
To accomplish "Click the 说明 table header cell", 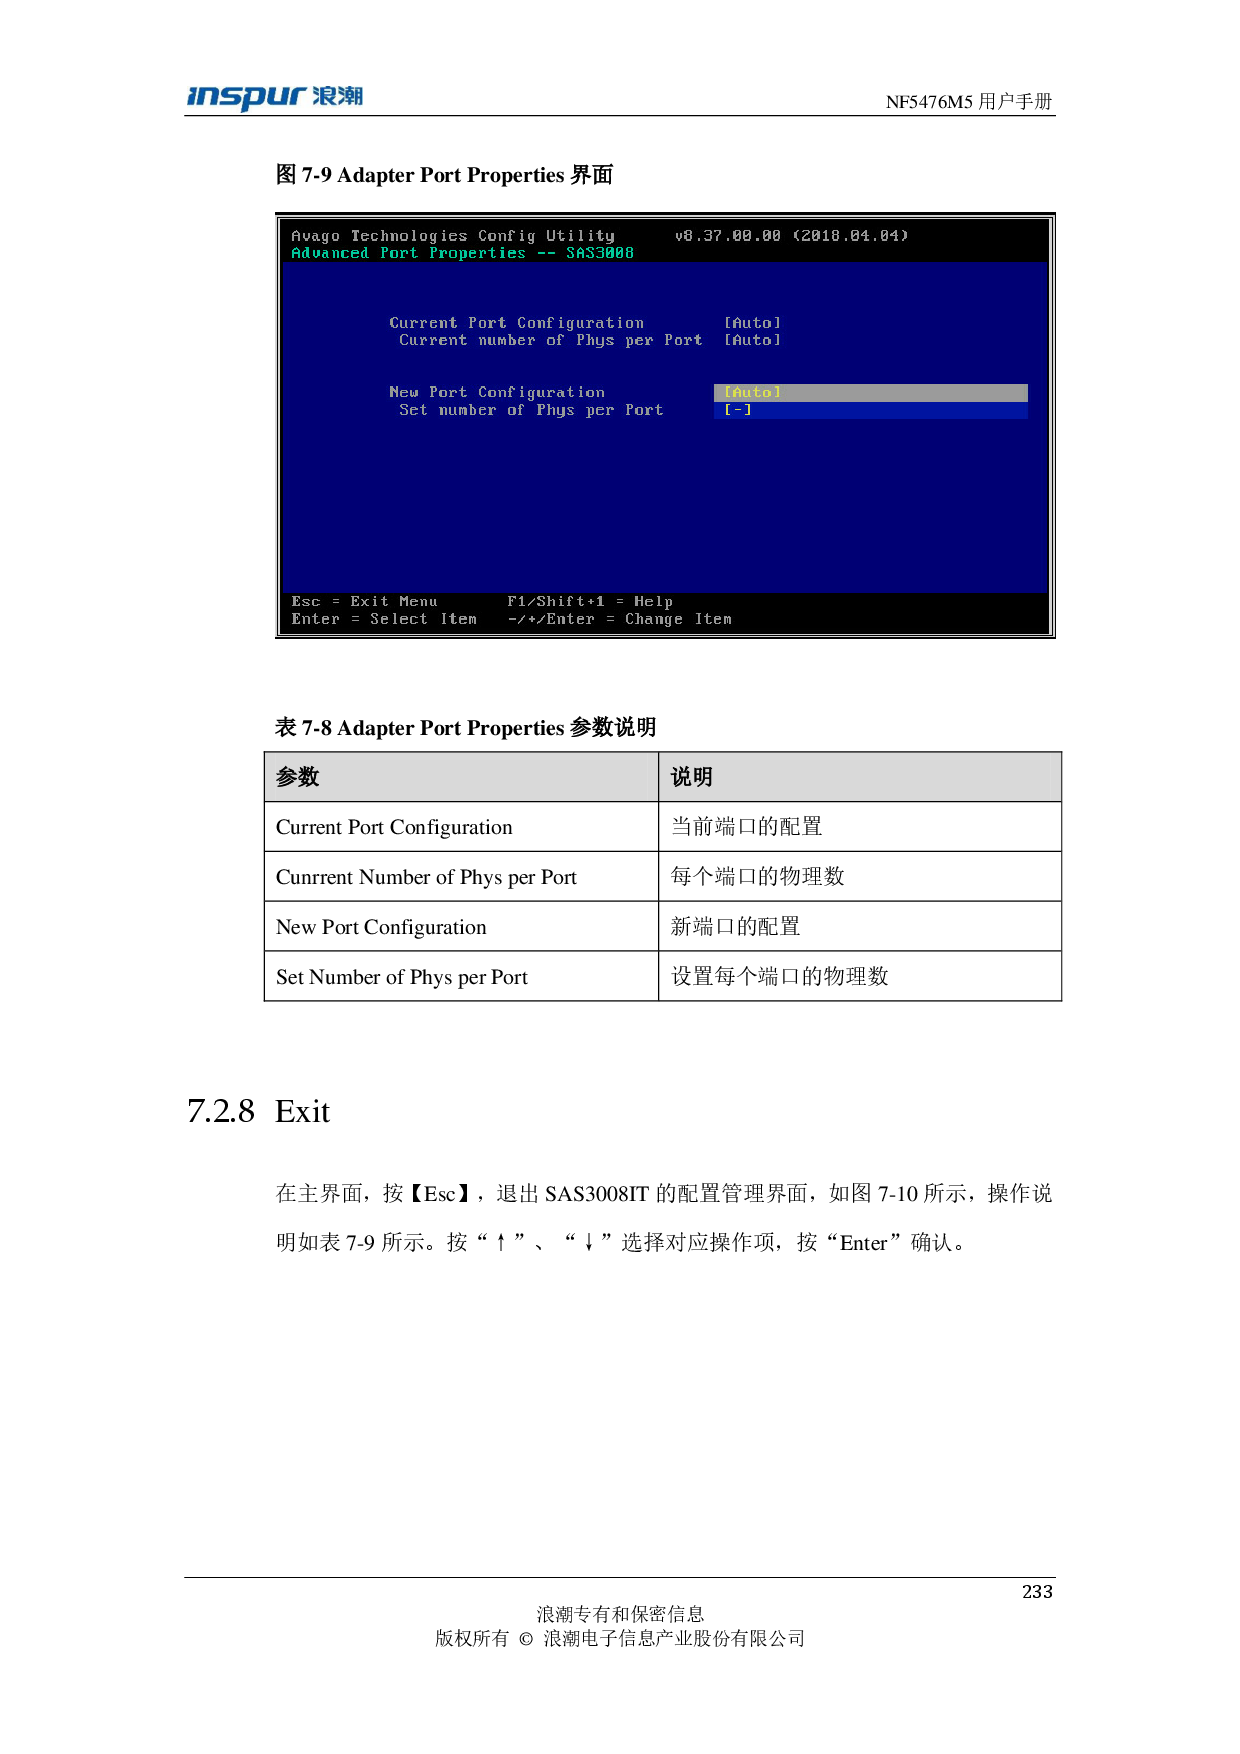I will (859, 777).
